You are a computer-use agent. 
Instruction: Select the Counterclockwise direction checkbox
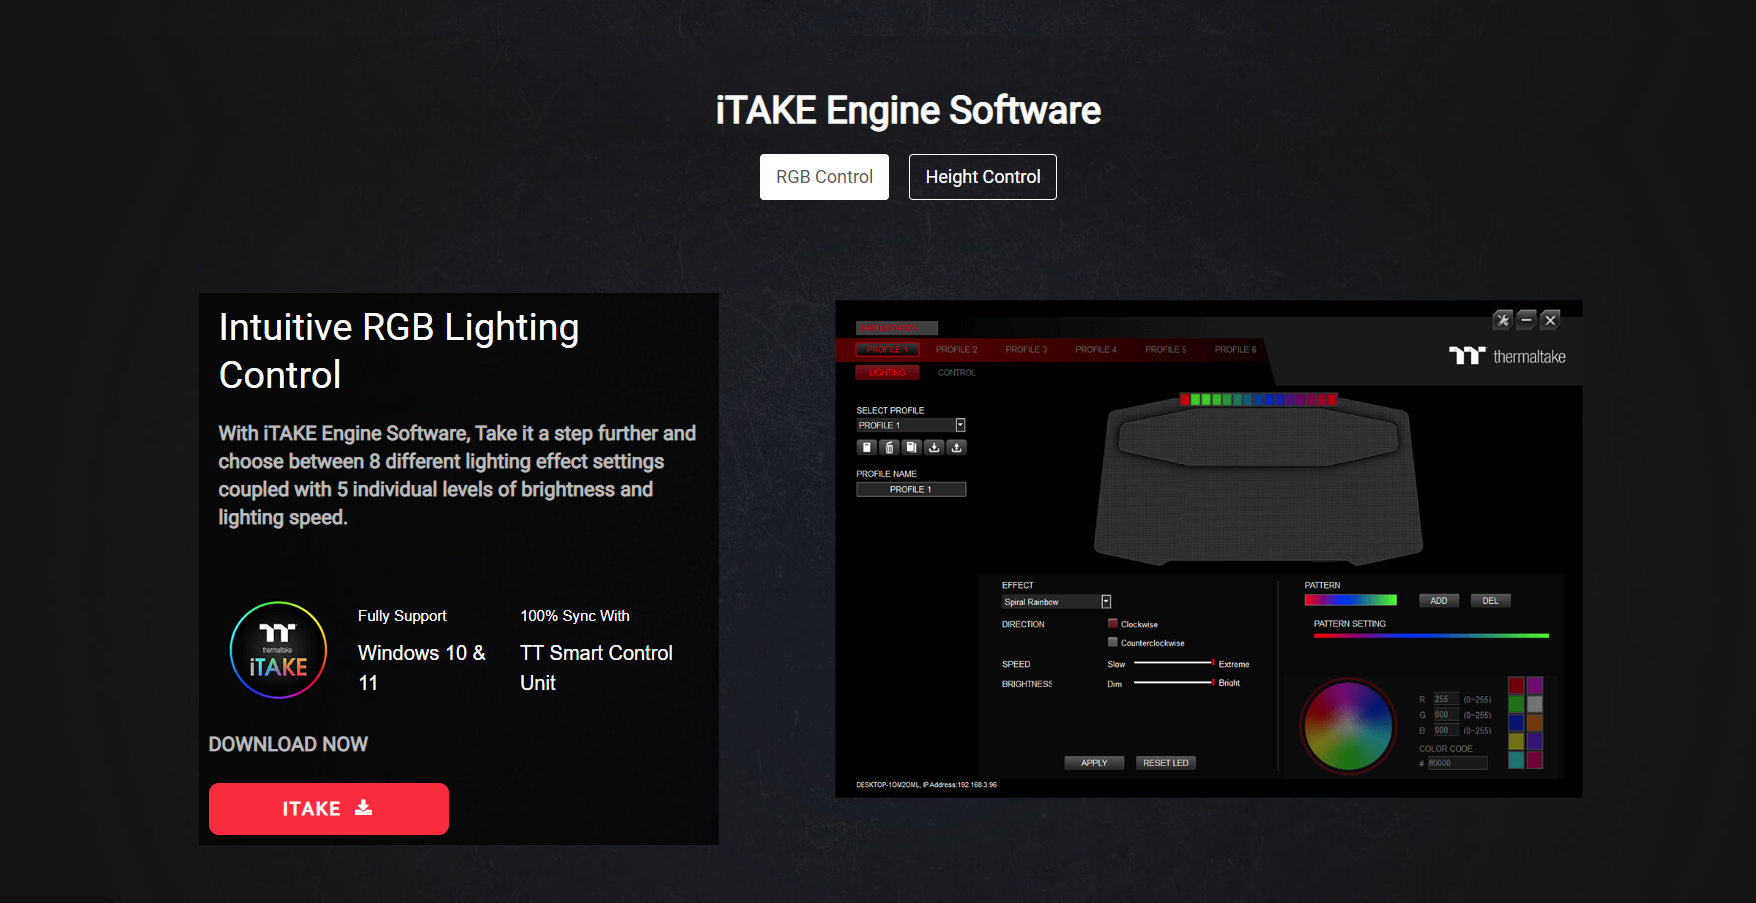[1112, 642]
